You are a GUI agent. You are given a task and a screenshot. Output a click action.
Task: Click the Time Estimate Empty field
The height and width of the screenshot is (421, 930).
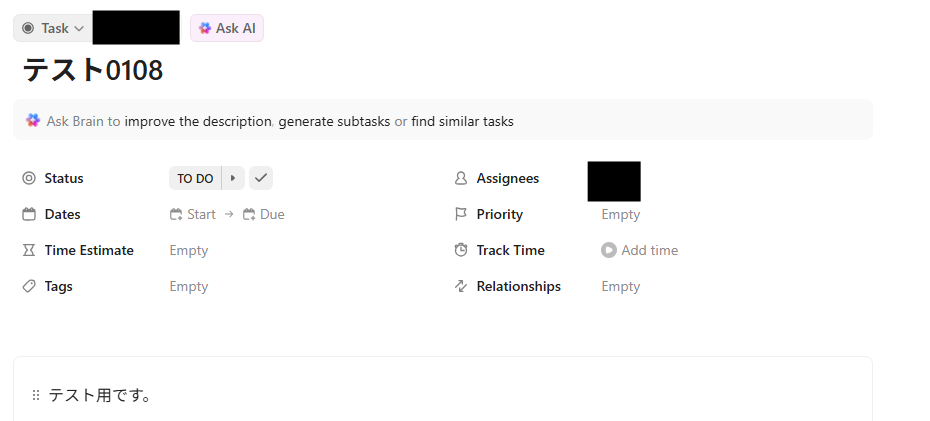coord(189,250)
